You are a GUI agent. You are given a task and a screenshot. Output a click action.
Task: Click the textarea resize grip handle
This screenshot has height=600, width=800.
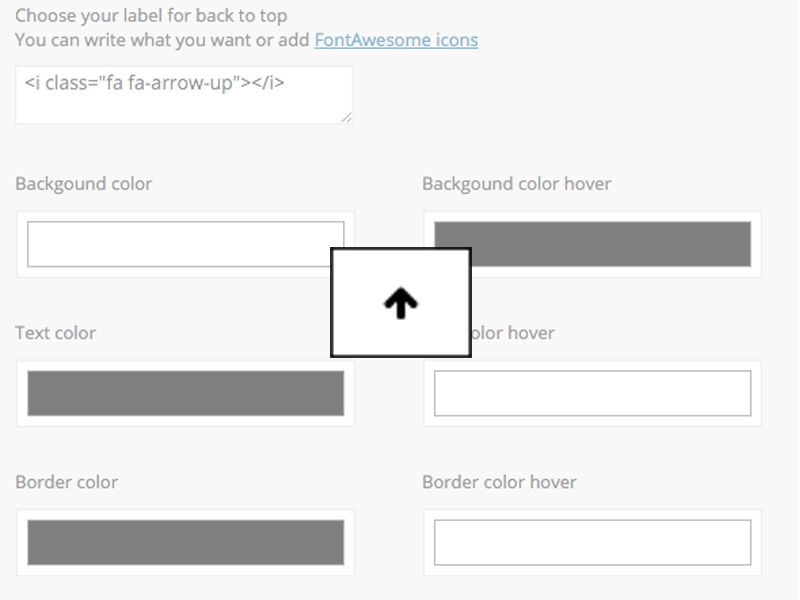click(346, 117)
